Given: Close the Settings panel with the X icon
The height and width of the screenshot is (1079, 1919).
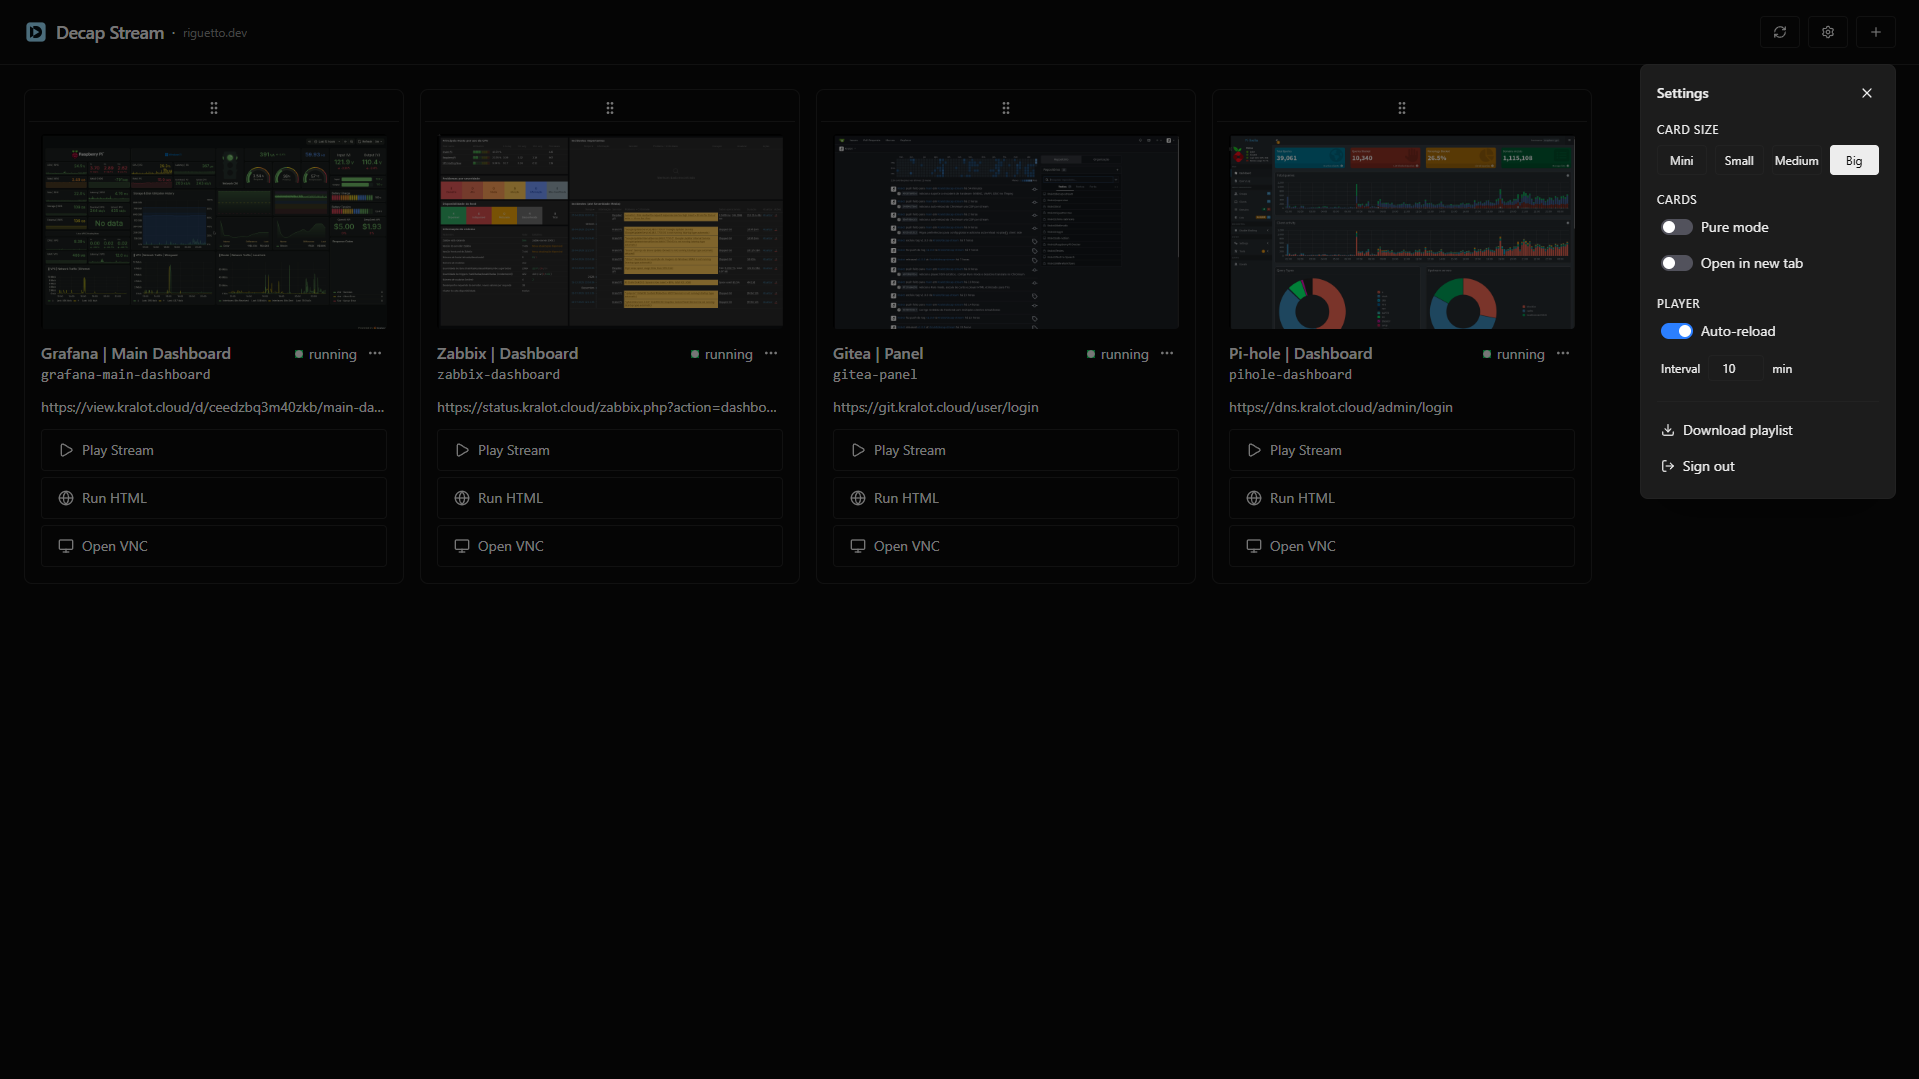Looking at the screenshot, I should [x=1866, y=92].
